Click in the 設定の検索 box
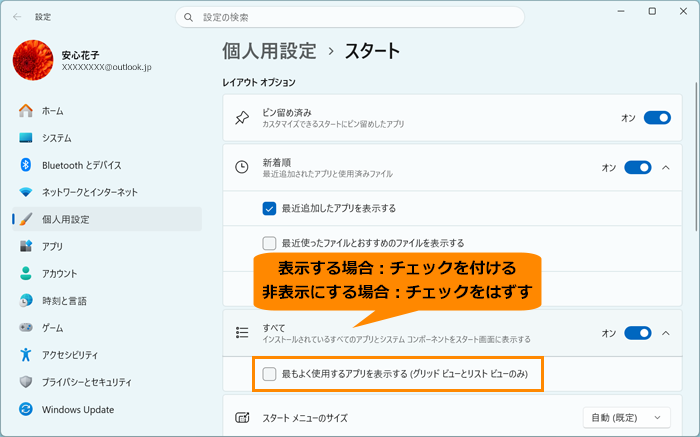700x437 pixels. click(350, 17)
